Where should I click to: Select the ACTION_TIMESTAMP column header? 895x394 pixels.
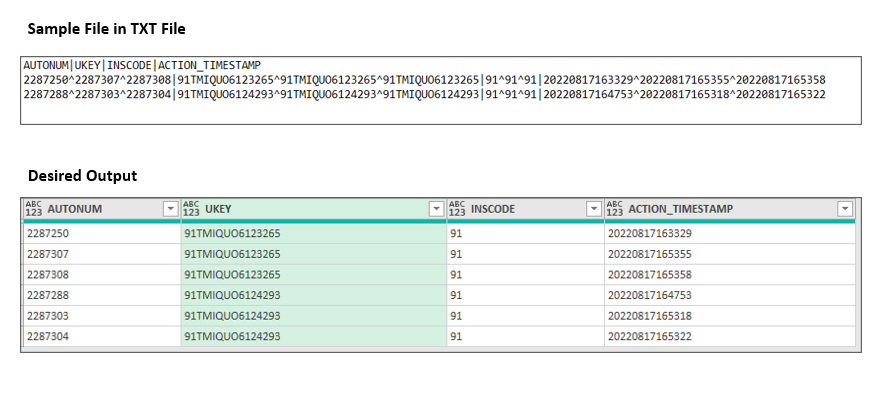730,210
